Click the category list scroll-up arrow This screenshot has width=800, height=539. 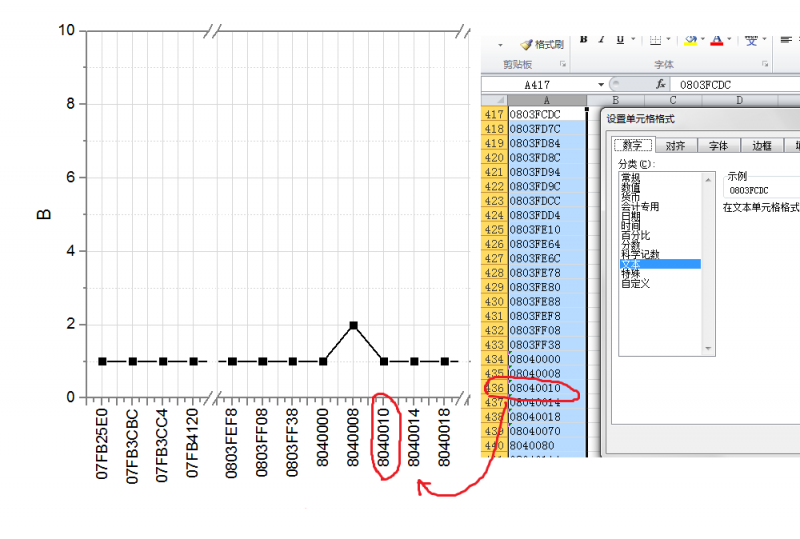click(x=708, y=179)
